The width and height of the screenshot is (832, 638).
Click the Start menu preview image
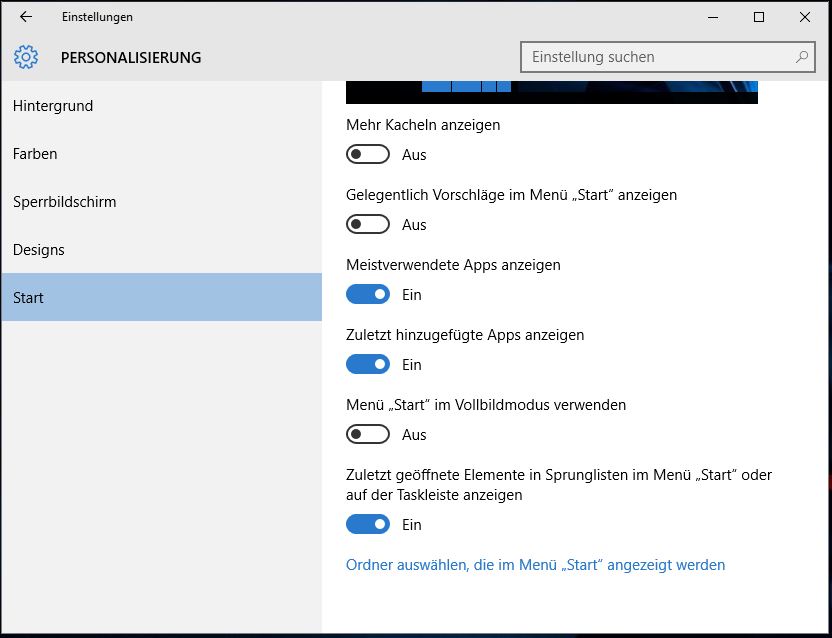click(x=552, y=92)
